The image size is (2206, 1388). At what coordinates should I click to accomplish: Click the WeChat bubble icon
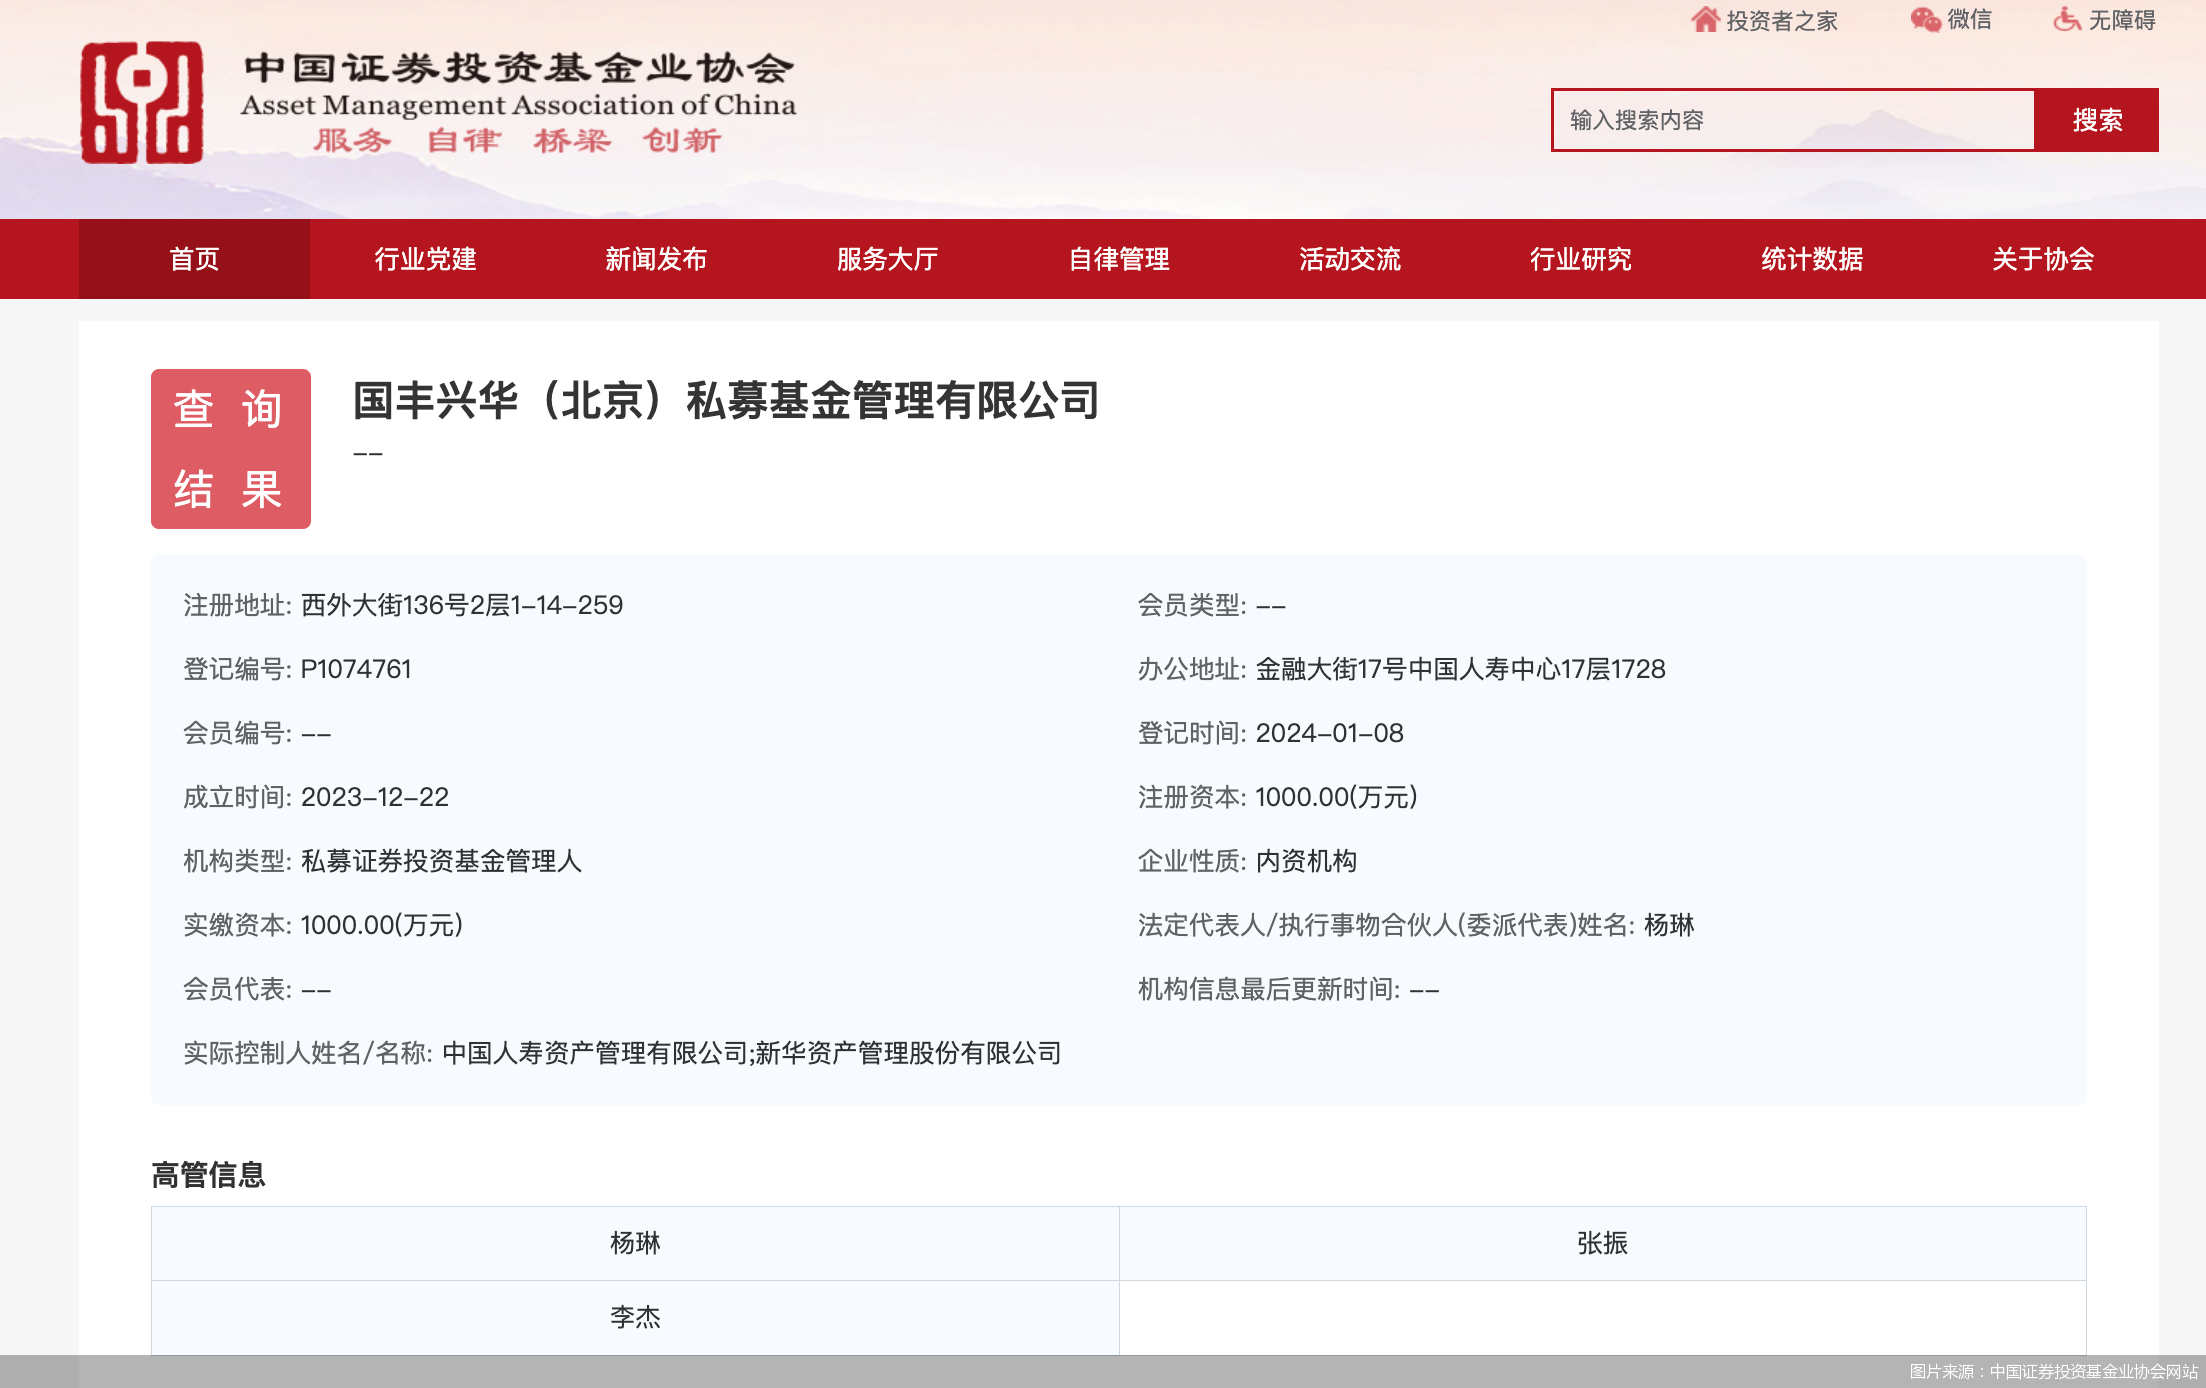tap(1925, 20)
